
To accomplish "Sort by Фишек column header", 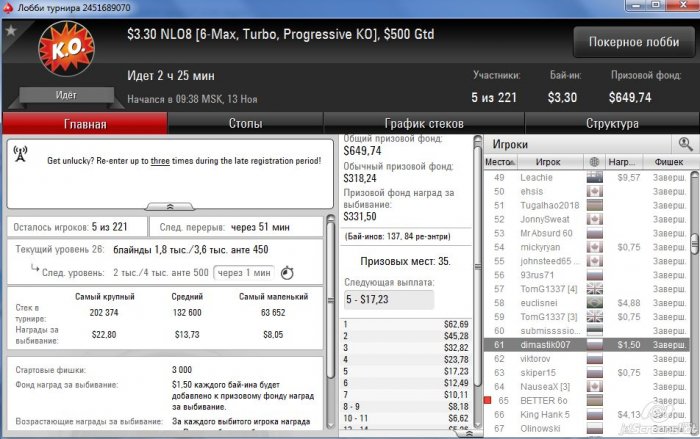I will click(x=668, y=162).
